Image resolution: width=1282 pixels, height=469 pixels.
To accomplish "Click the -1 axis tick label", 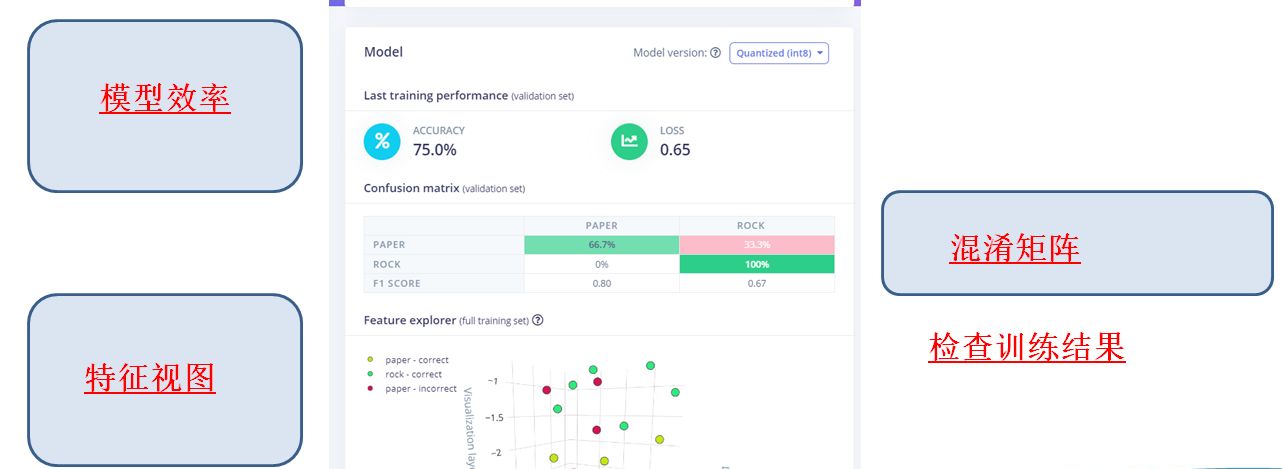I will click(x=493, y=382).
